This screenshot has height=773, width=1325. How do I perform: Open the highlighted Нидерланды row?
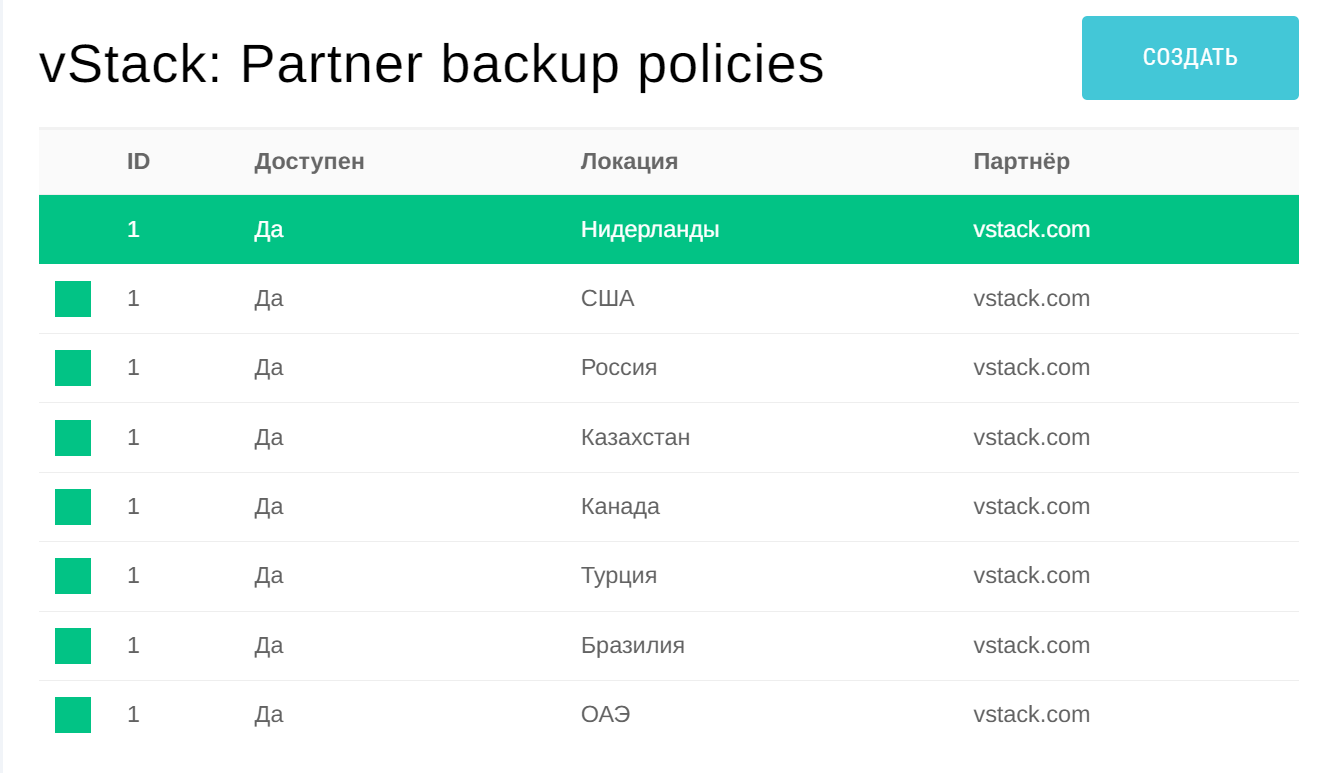point(669,230)
